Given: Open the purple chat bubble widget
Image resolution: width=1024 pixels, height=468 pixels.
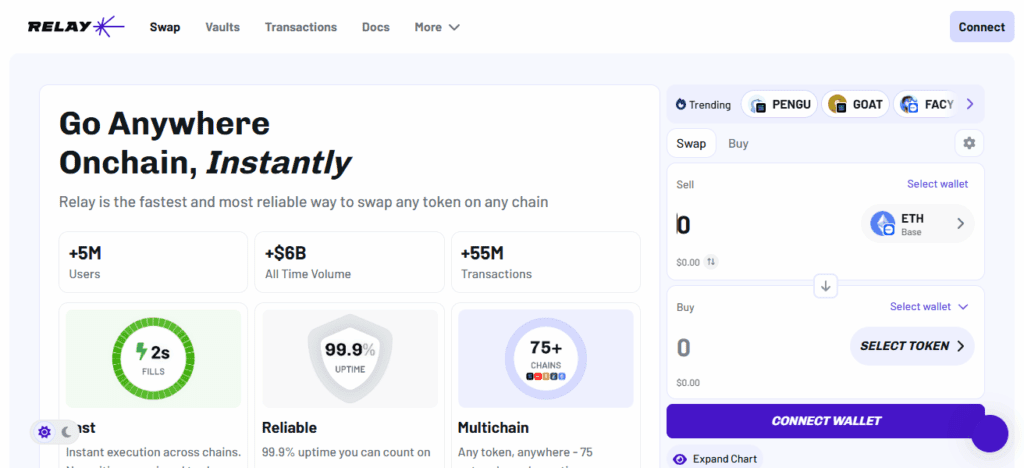Looking at the screenshot, I should 989,433.
